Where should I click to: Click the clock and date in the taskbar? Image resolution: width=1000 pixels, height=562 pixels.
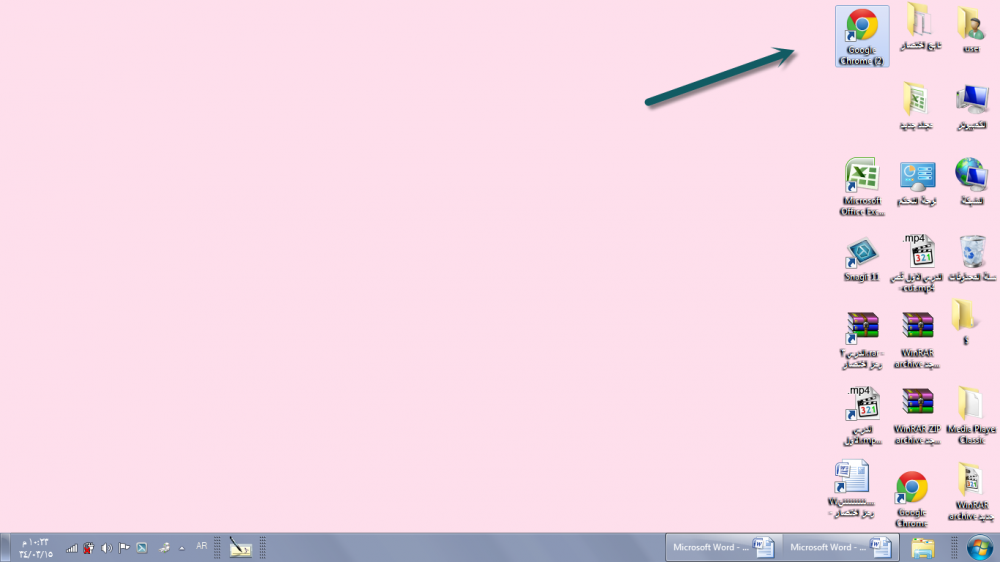click(37, 547)
